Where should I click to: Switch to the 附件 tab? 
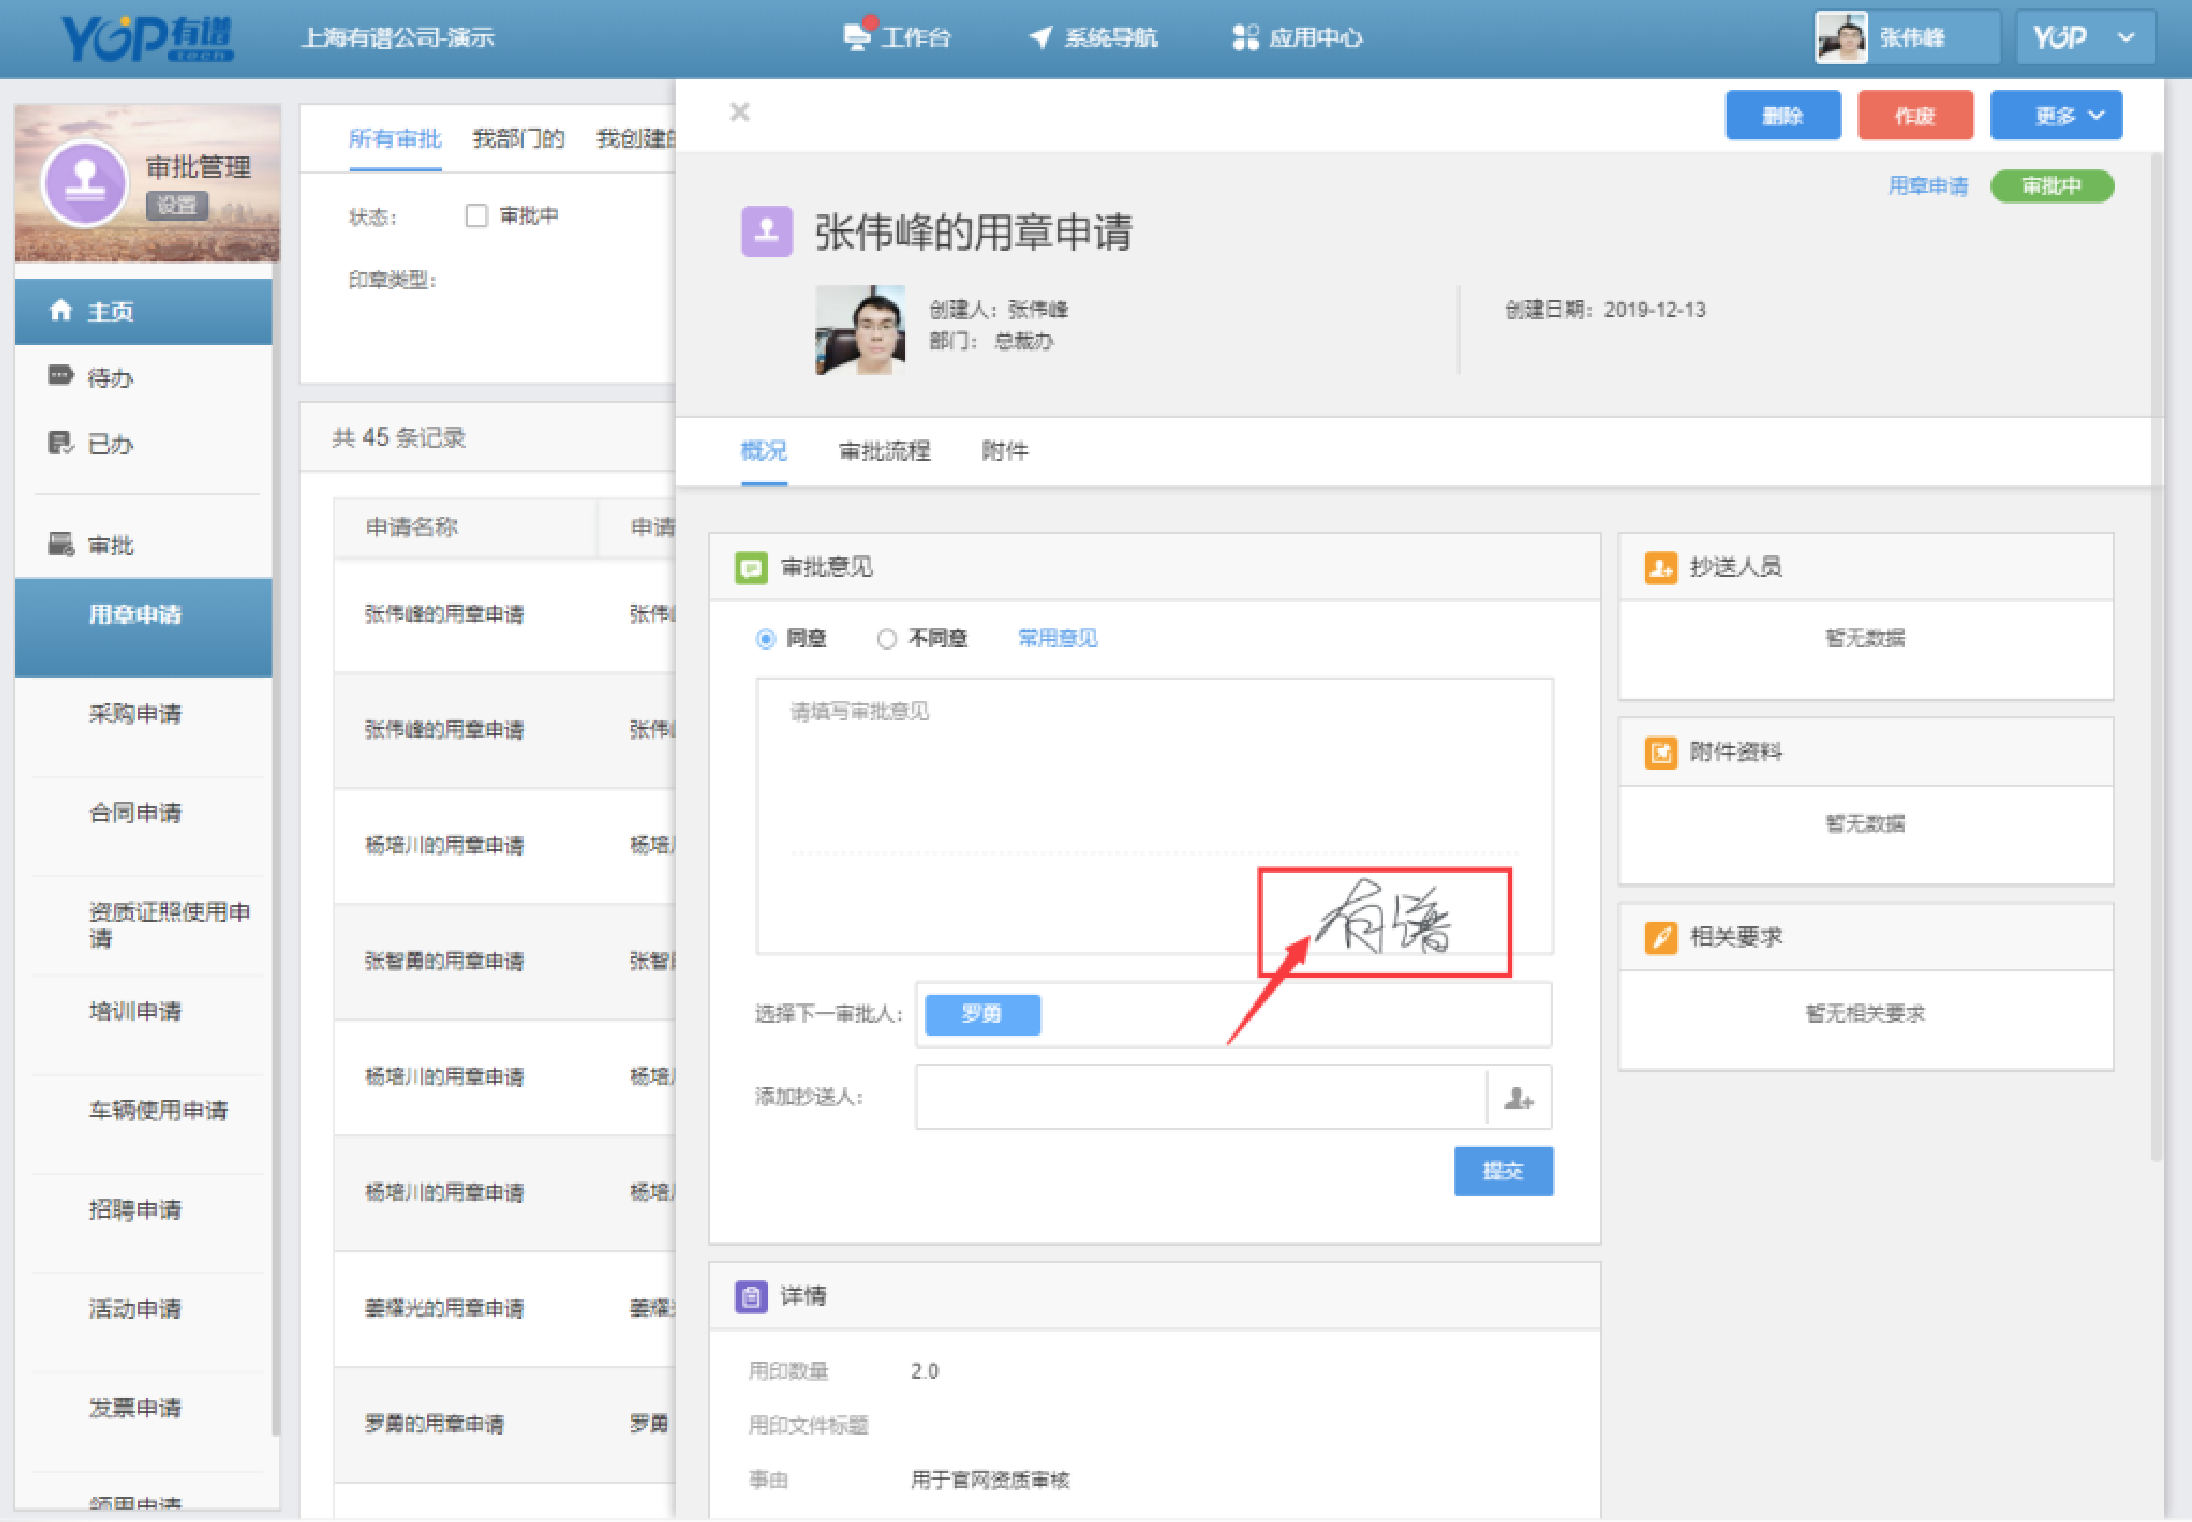[x=1004, y=451]
